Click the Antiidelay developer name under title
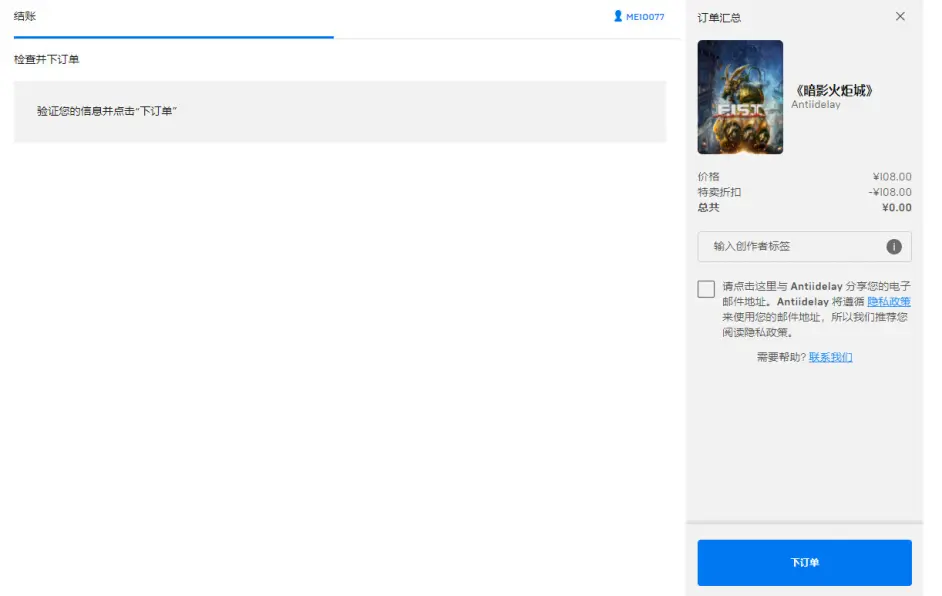 point(816,105)
